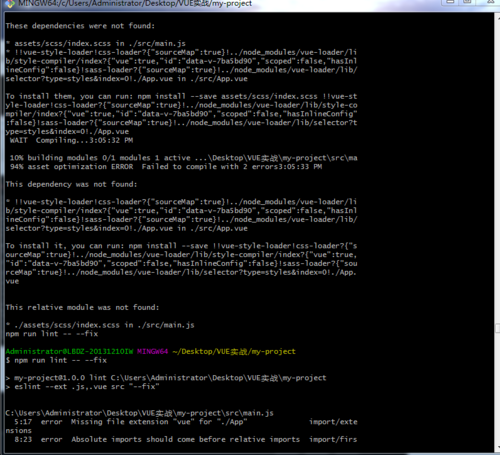Click the Git Bash icon in title bar

click(10, 3)
